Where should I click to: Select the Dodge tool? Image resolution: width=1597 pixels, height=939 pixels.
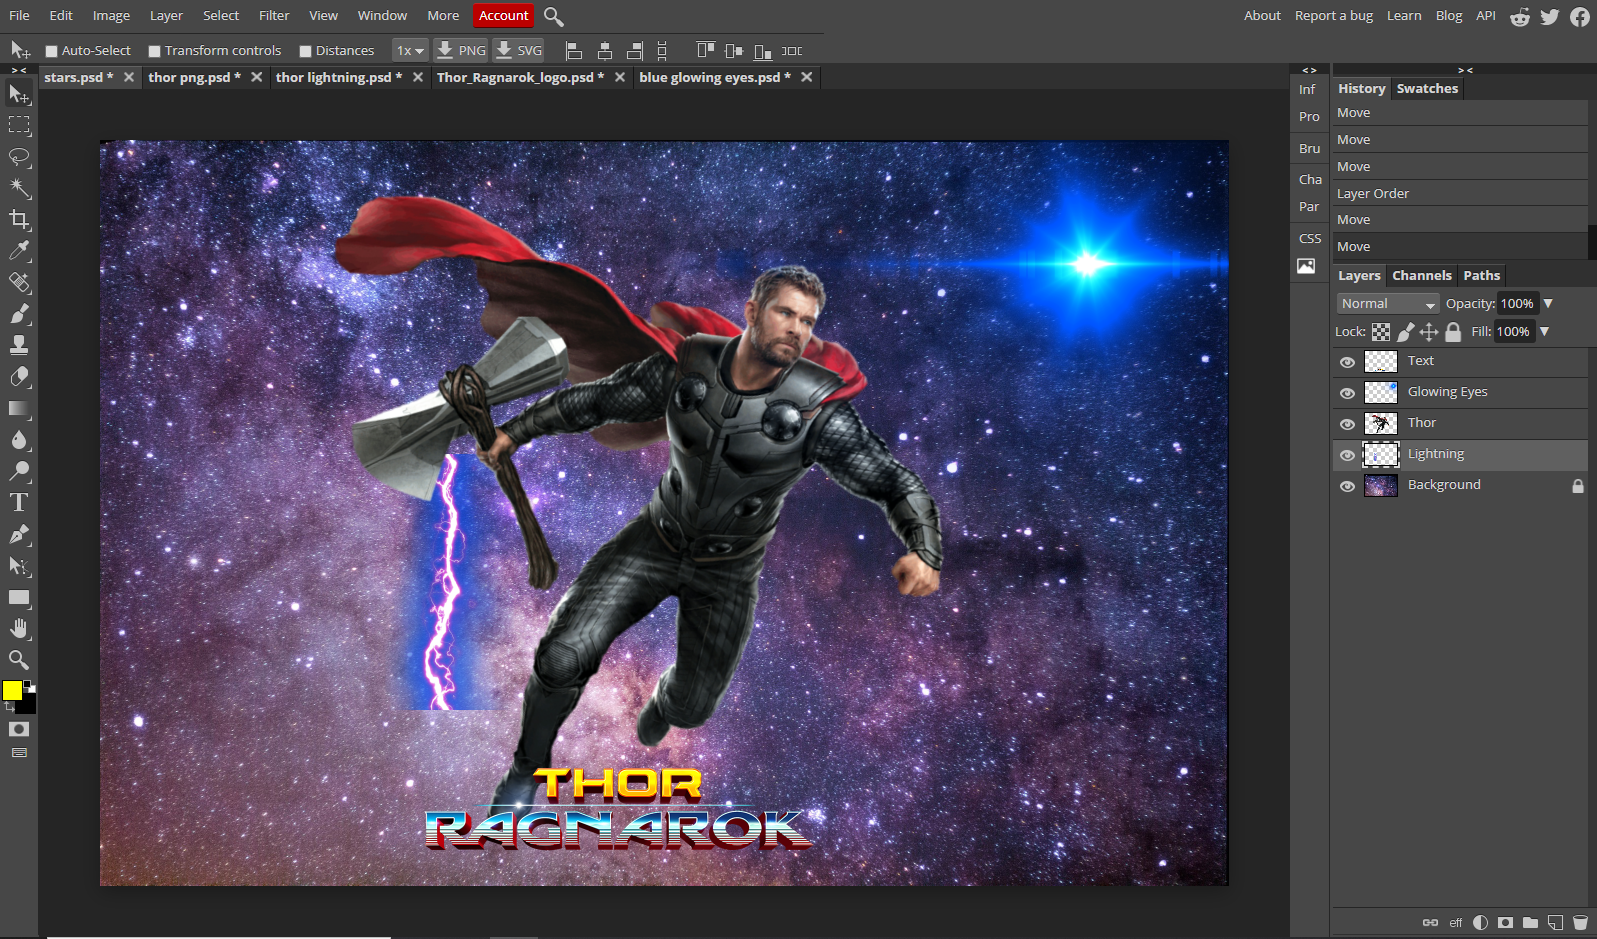(x=19, y=471)
